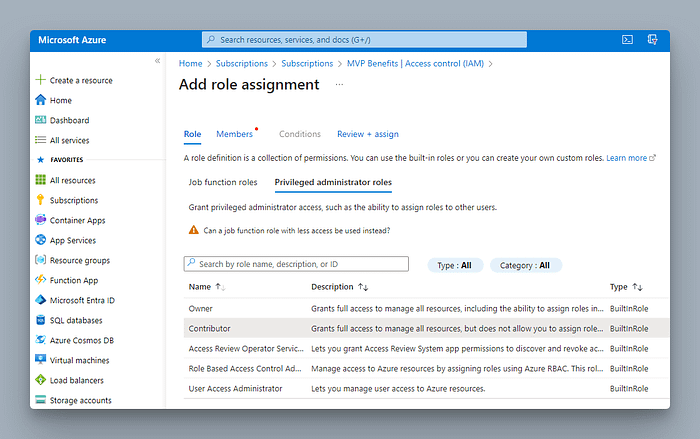Open MVP Benefits Access control breadcrumb
This screenshot has width=700, height=439.
[x=415, y=63]
